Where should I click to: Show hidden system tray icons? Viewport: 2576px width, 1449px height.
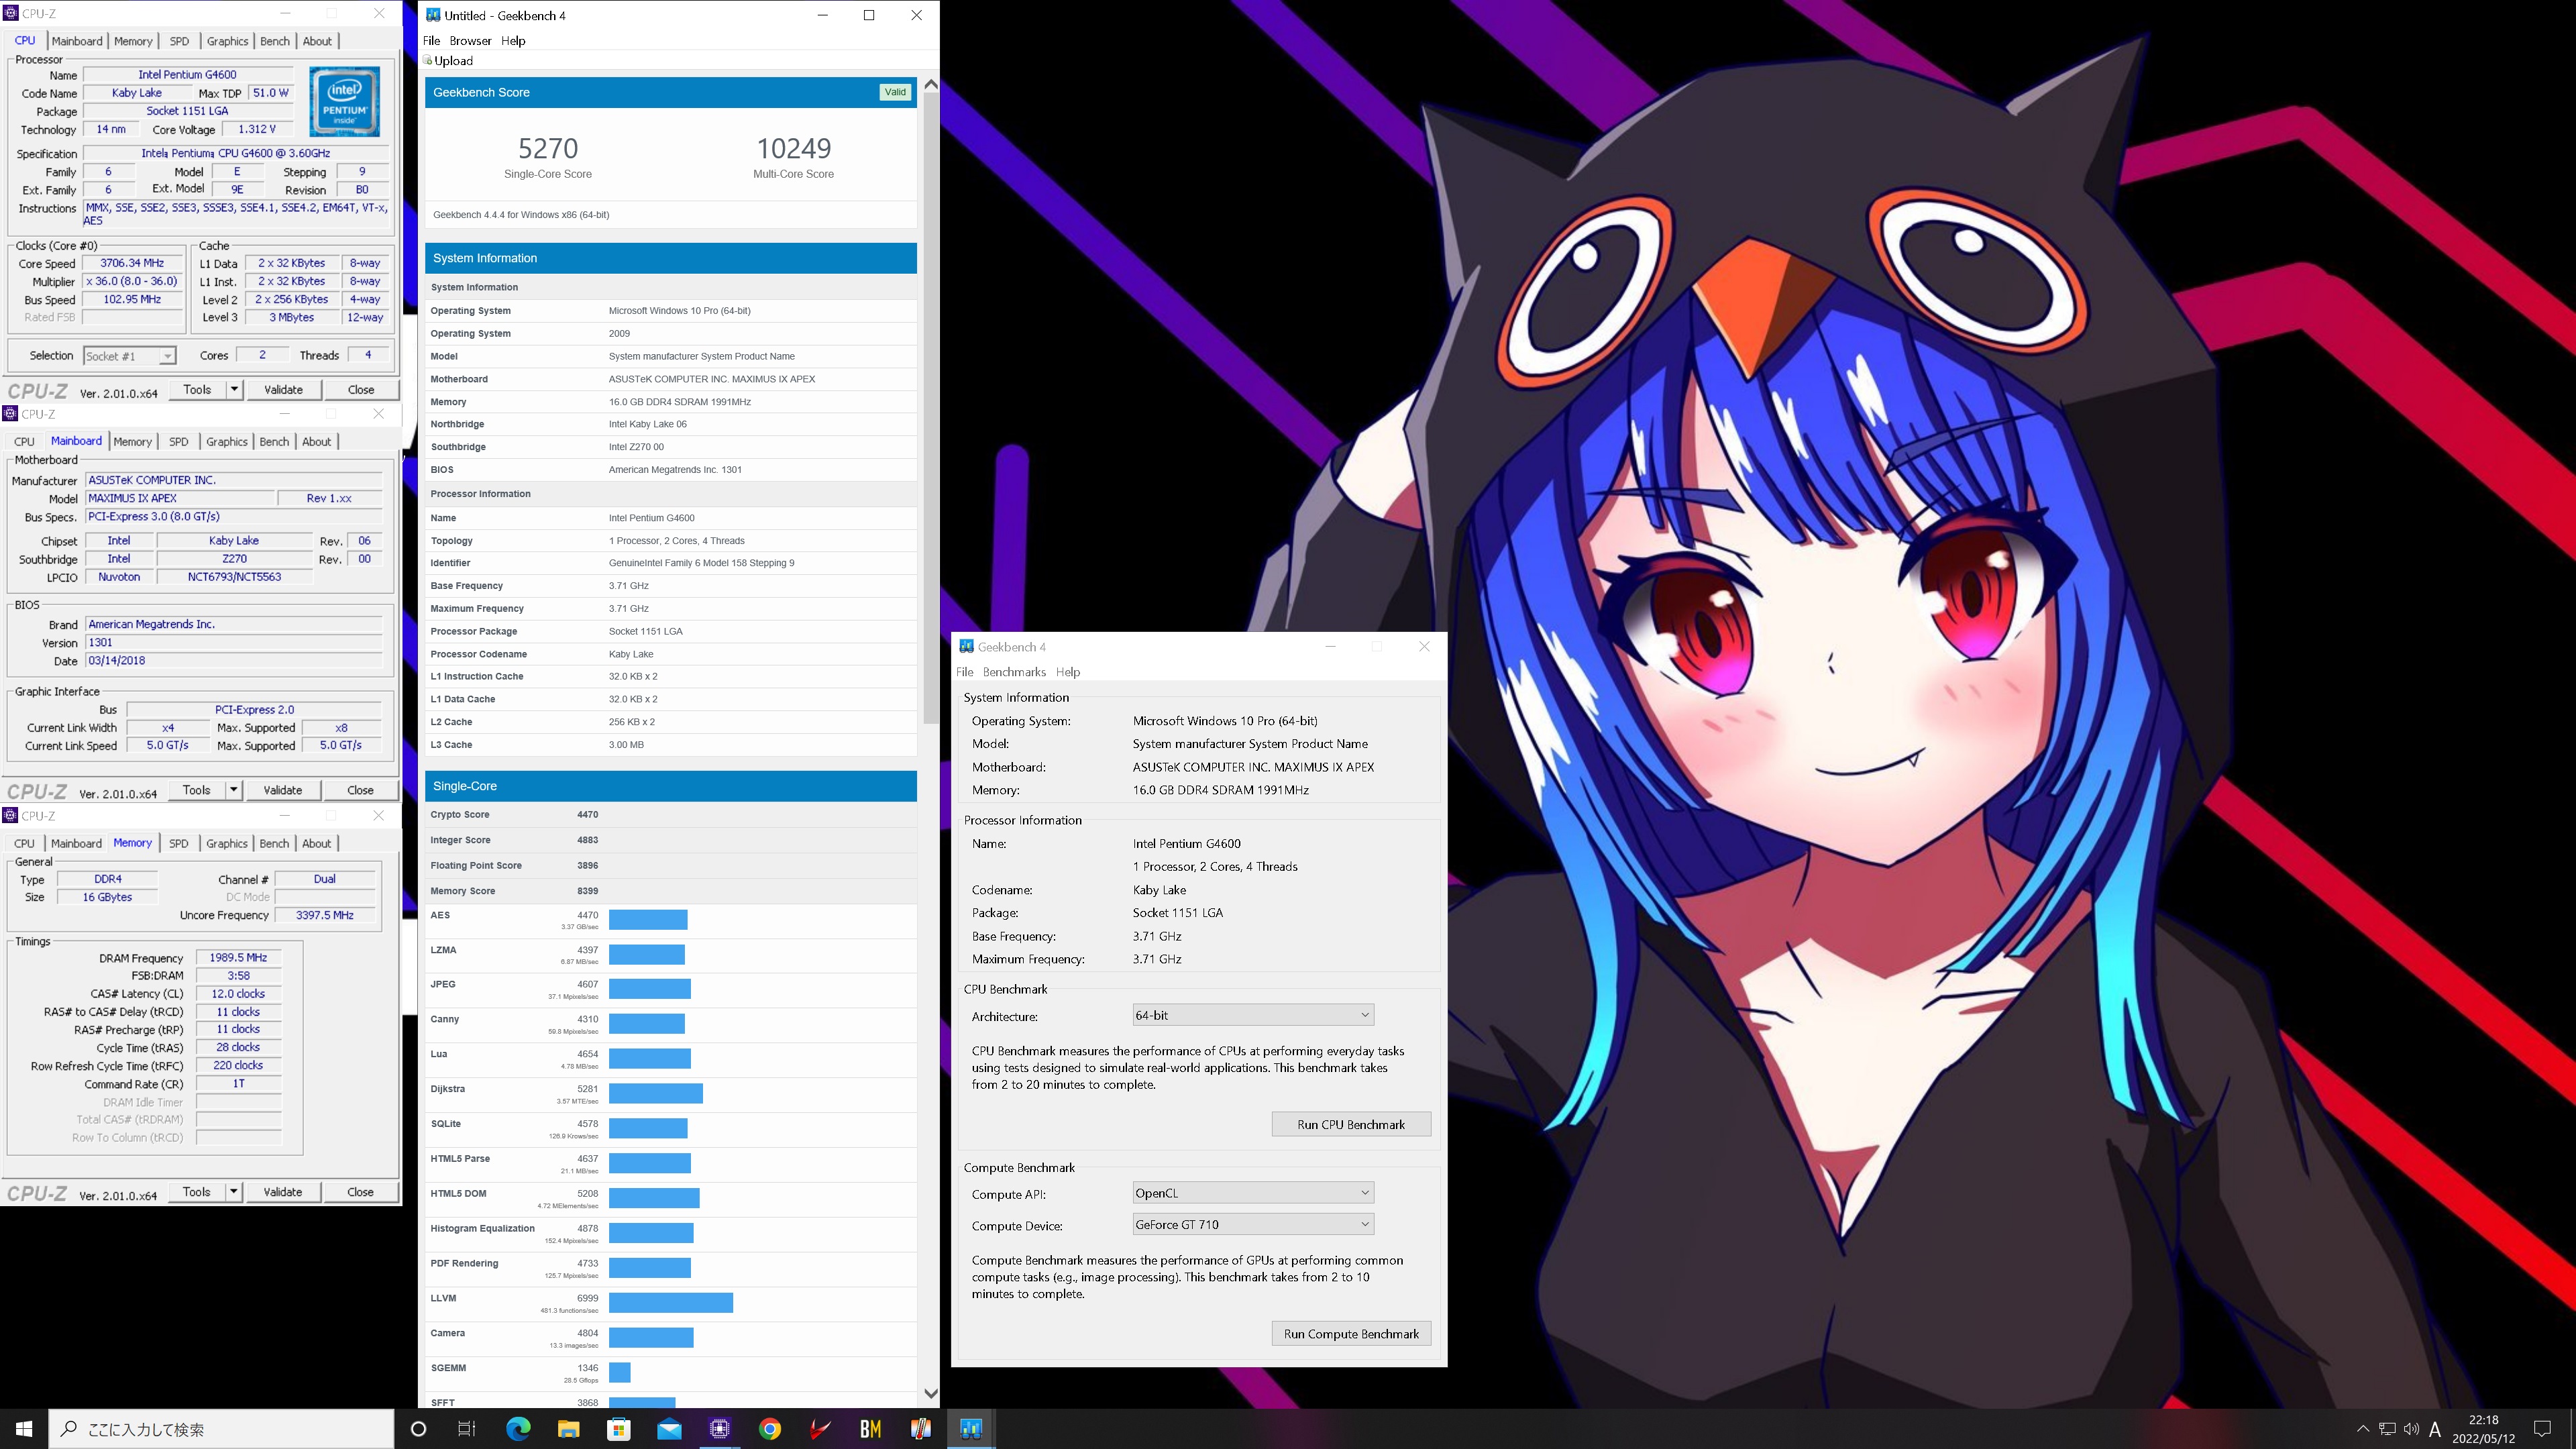pyautogui.click(x=2363, y=1428)
